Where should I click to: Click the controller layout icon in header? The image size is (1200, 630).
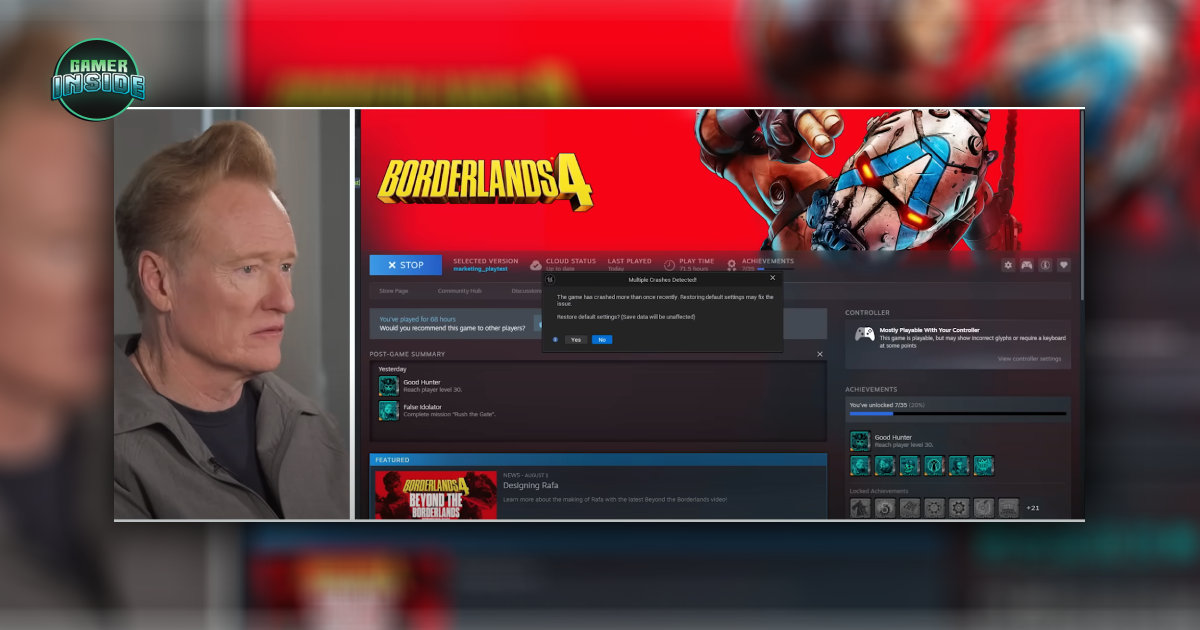pyautogui.click(x=1026, y=265)
